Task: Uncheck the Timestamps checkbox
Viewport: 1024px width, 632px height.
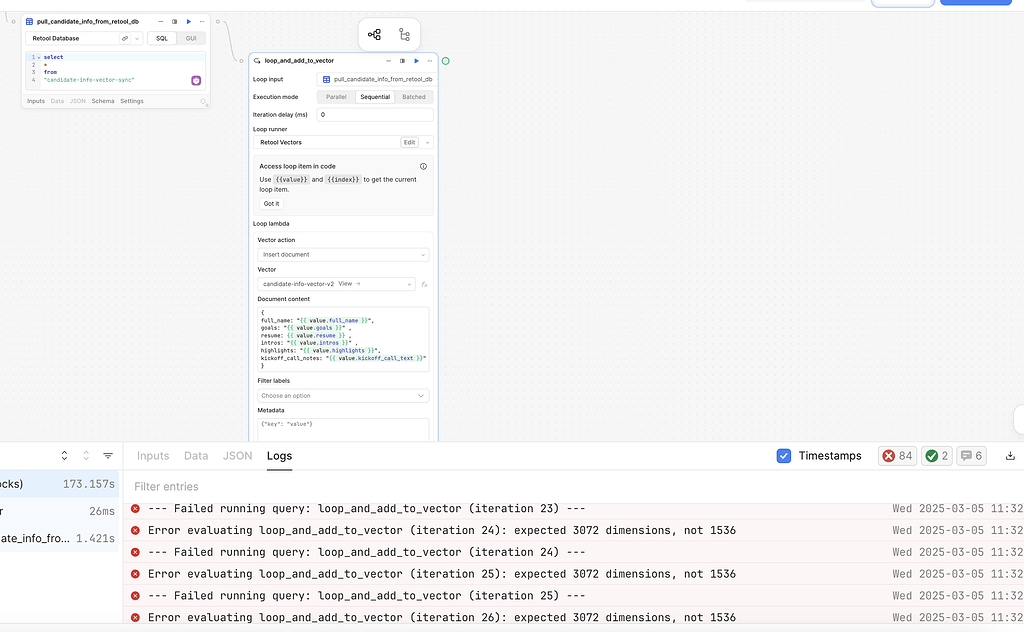Action: click(x=784, y=456)
